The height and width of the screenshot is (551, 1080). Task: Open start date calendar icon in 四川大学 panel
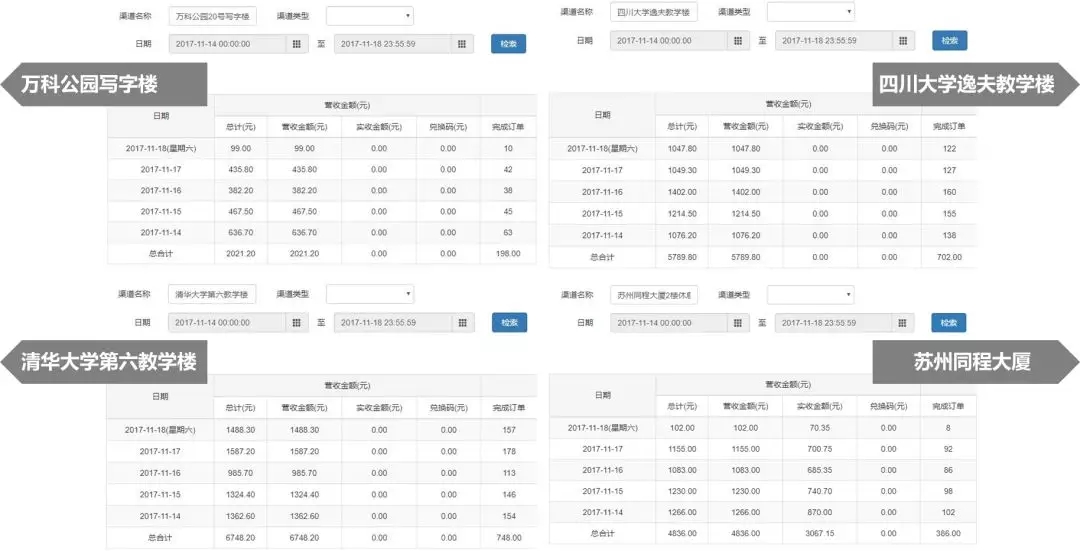pos(738,41)
